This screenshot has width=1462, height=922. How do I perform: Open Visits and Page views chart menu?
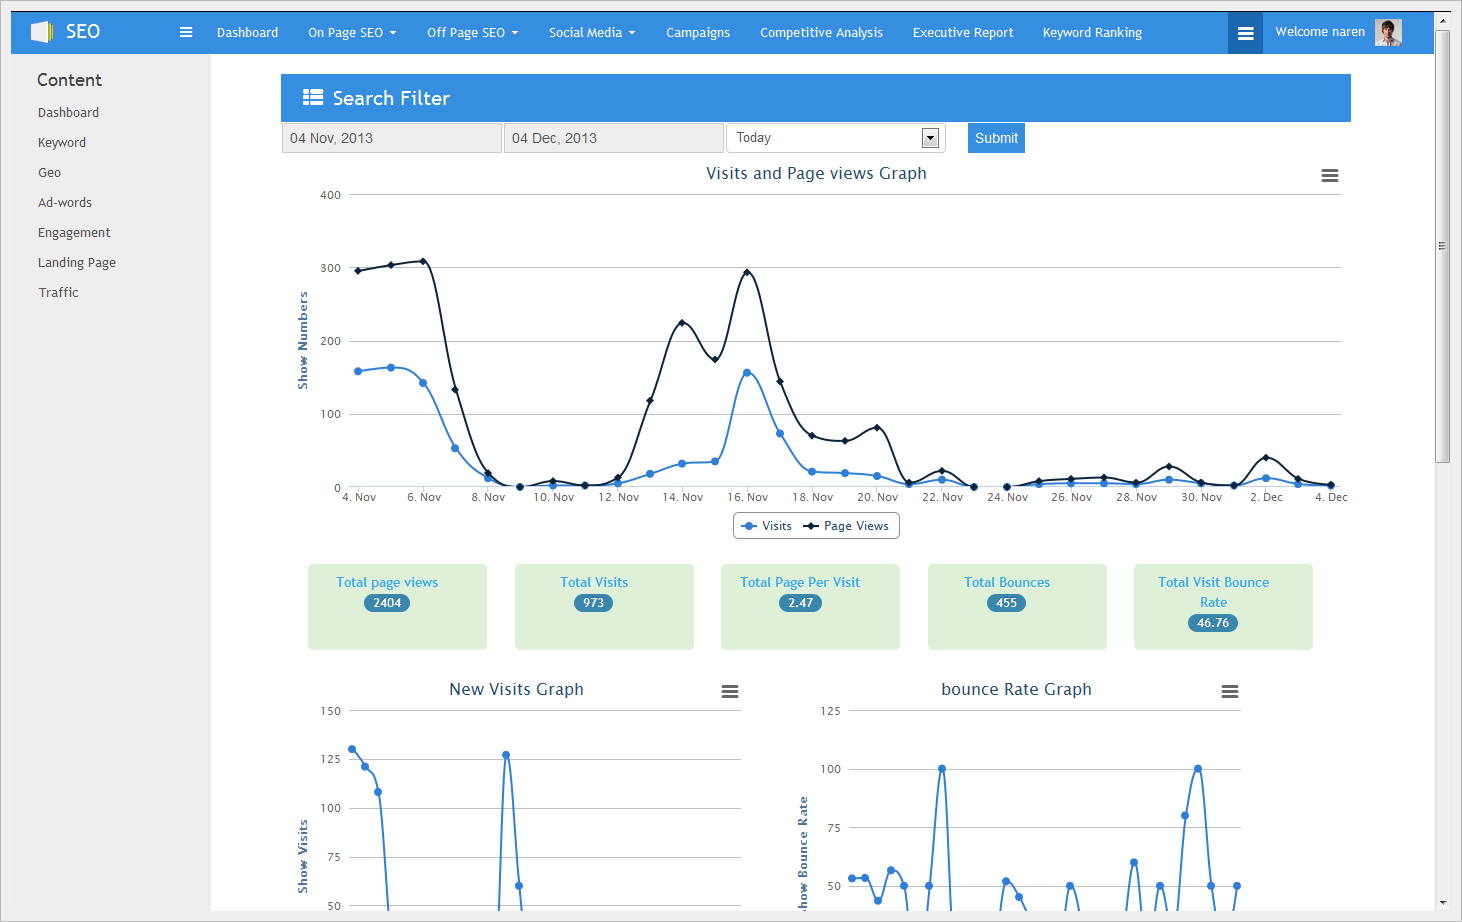click(x=1329, y=176)
